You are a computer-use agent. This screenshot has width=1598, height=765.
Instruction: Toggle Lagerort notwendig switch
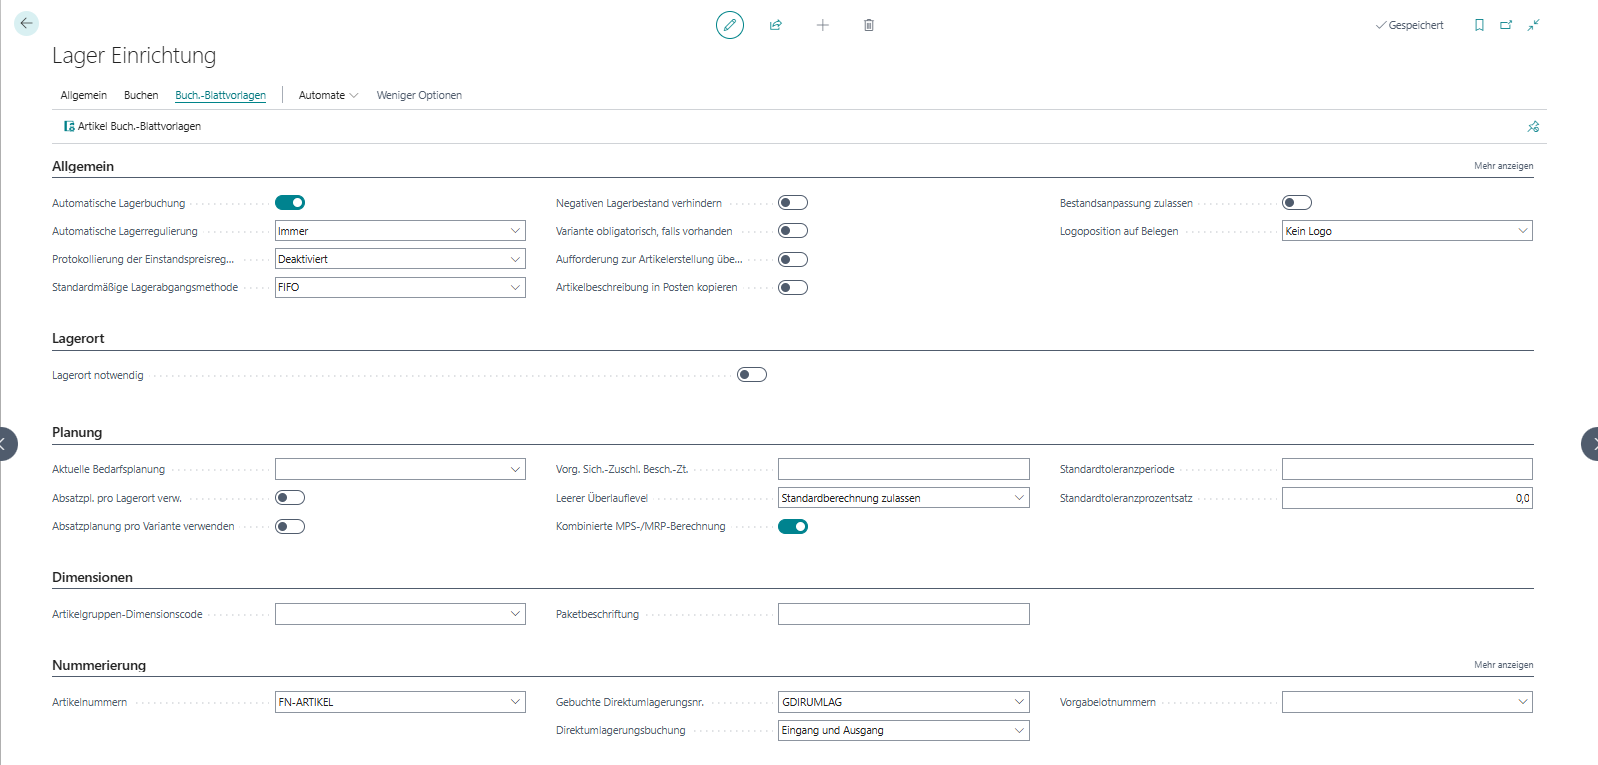752,375
